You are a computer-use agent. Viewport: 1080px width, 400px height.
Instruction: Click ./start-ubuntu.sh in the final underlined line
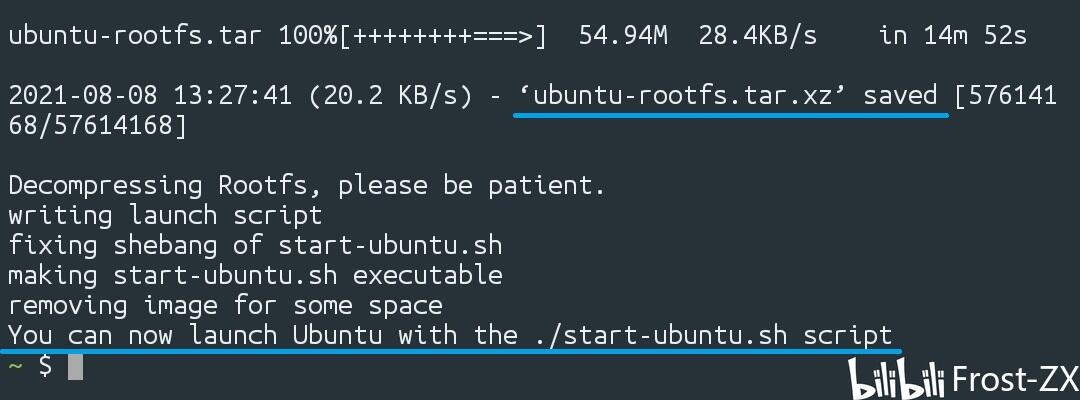click(x=660, y=335)
